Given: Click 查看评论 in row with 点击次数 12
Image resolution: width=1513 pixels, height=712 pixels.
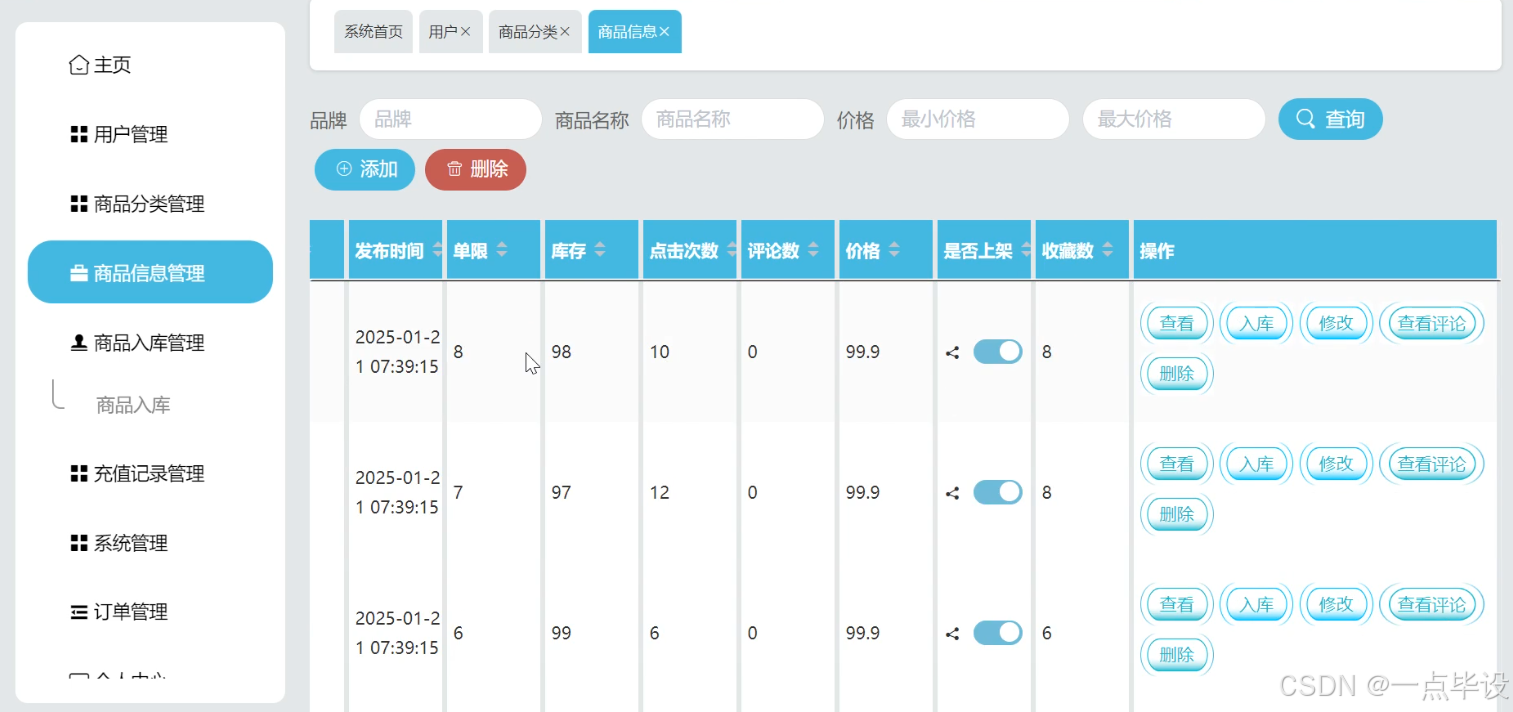Looking at the screenshot, I should tap(1431, 464).
